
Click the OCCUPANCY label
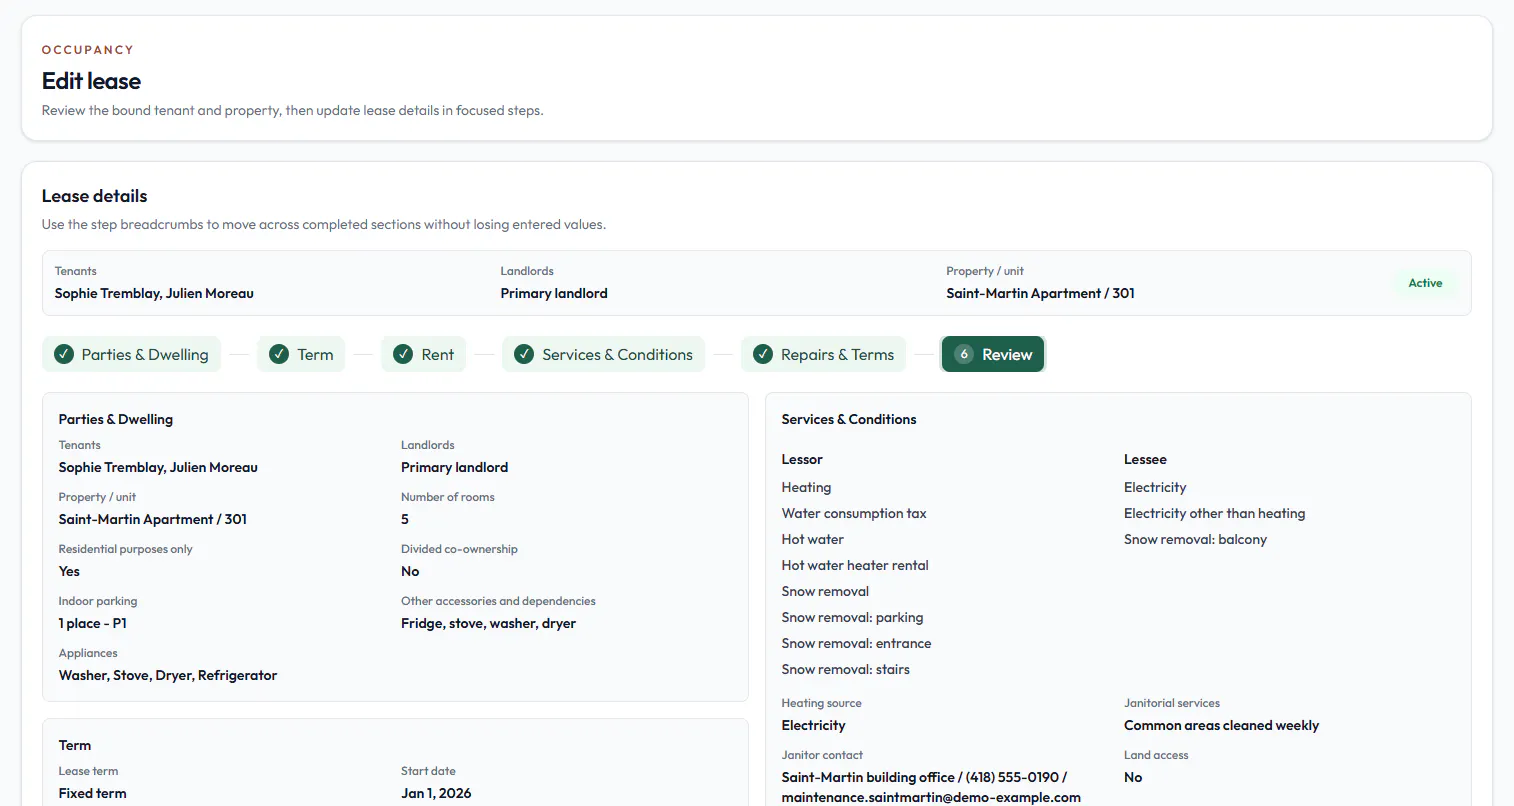88,50
